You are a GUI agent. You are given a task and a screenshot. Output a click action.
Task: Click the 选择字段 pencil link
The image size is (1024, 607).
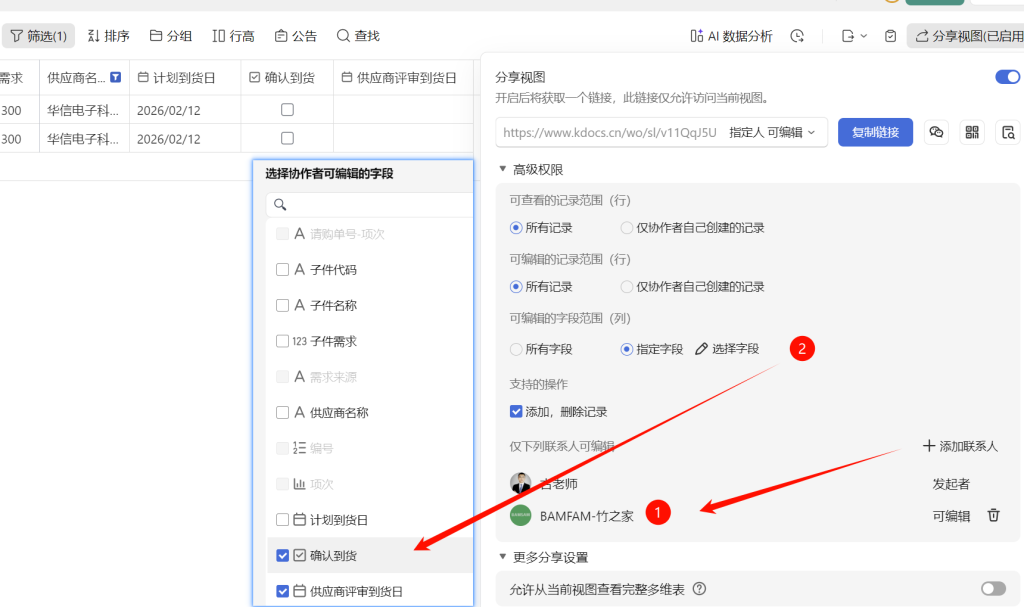727,349
